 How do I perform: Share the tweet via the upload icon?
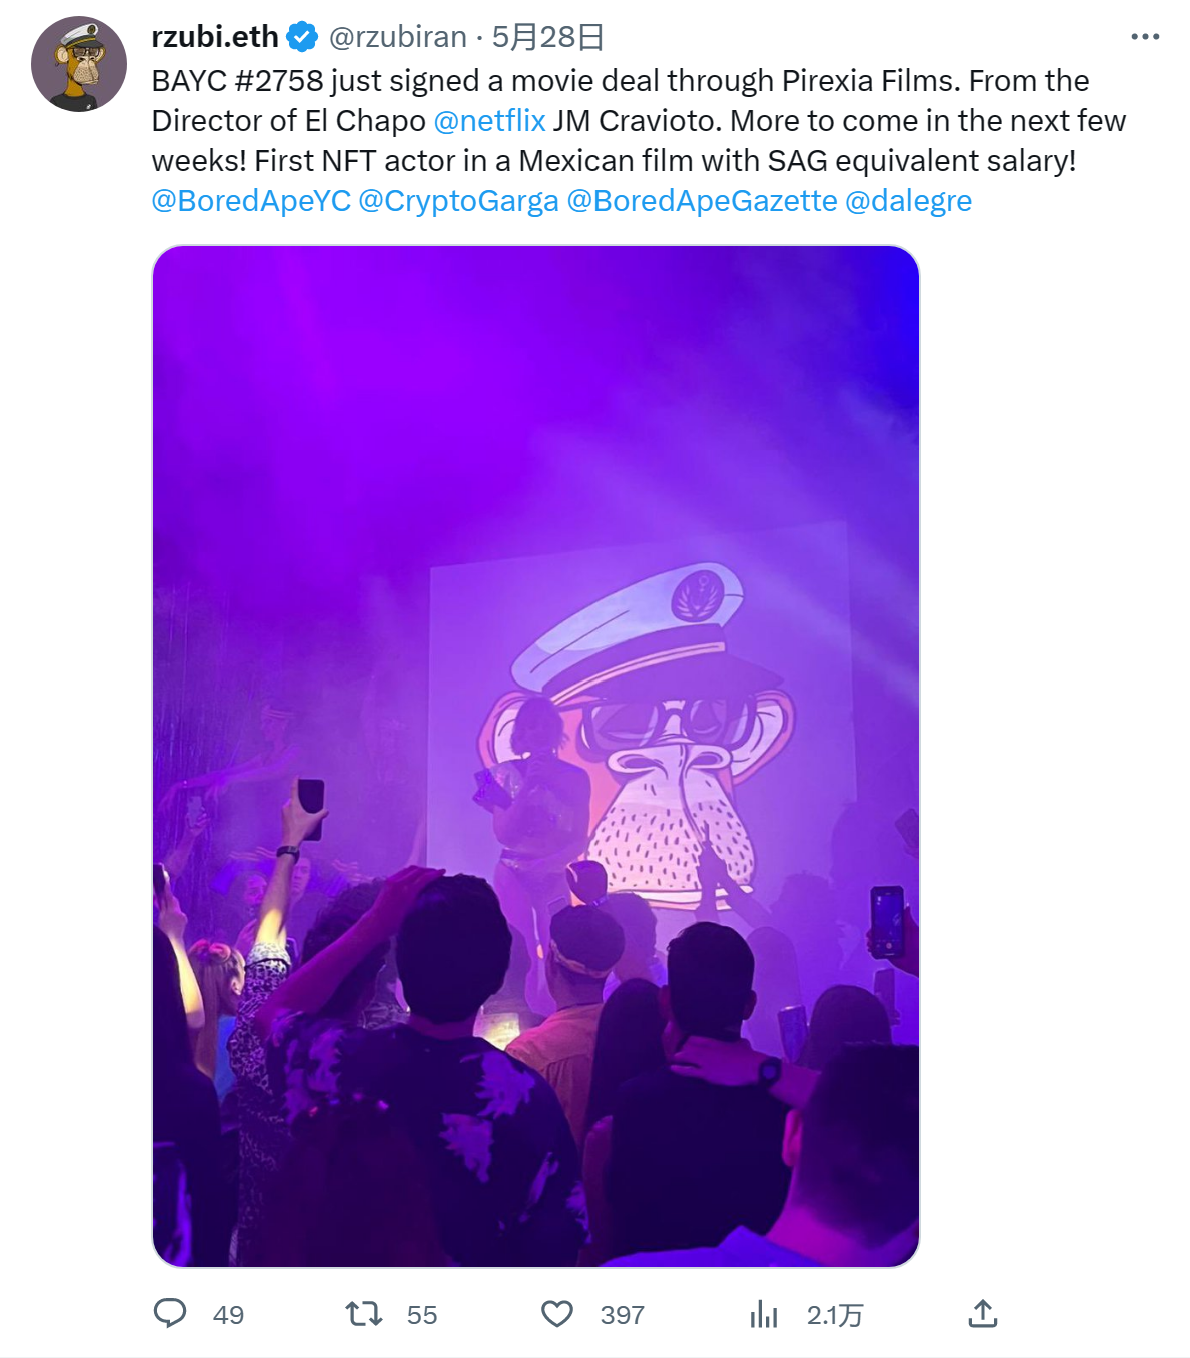983,1313
